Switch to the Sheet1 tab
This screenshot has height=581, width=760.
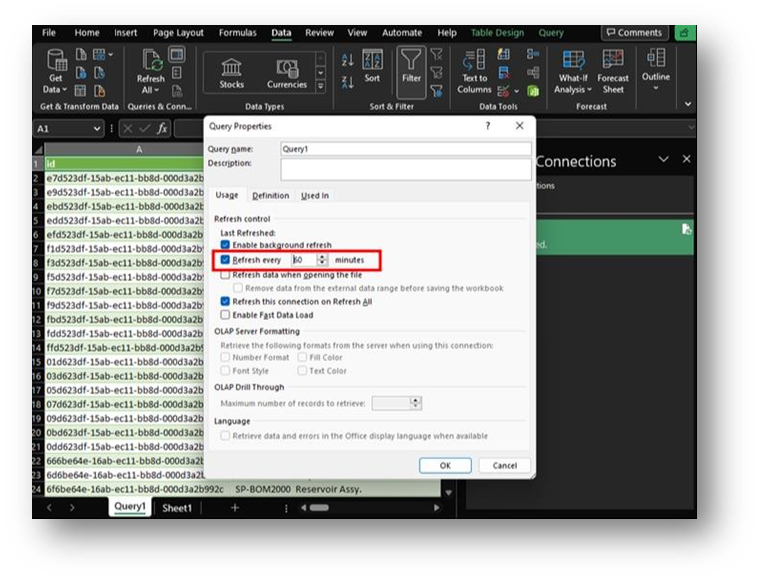click(177, 508)
